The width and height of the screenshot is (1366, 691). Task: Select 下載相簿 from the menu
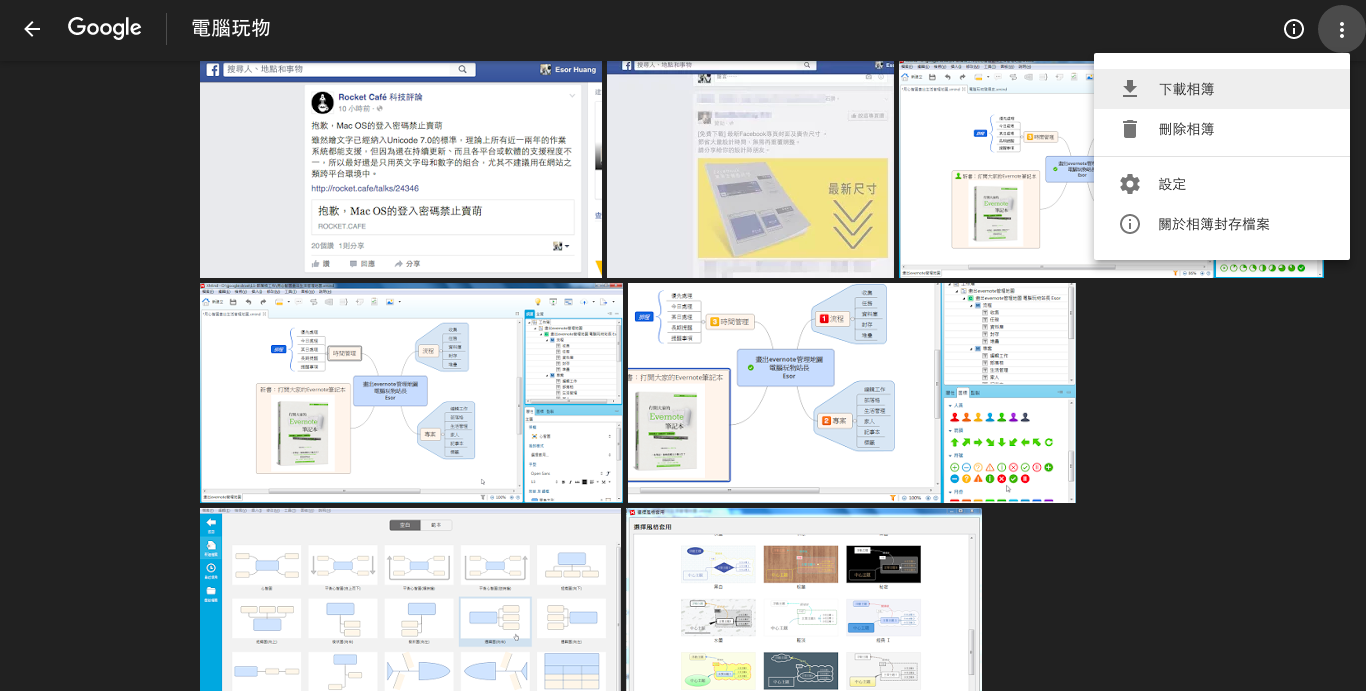tap(1222, 89)
